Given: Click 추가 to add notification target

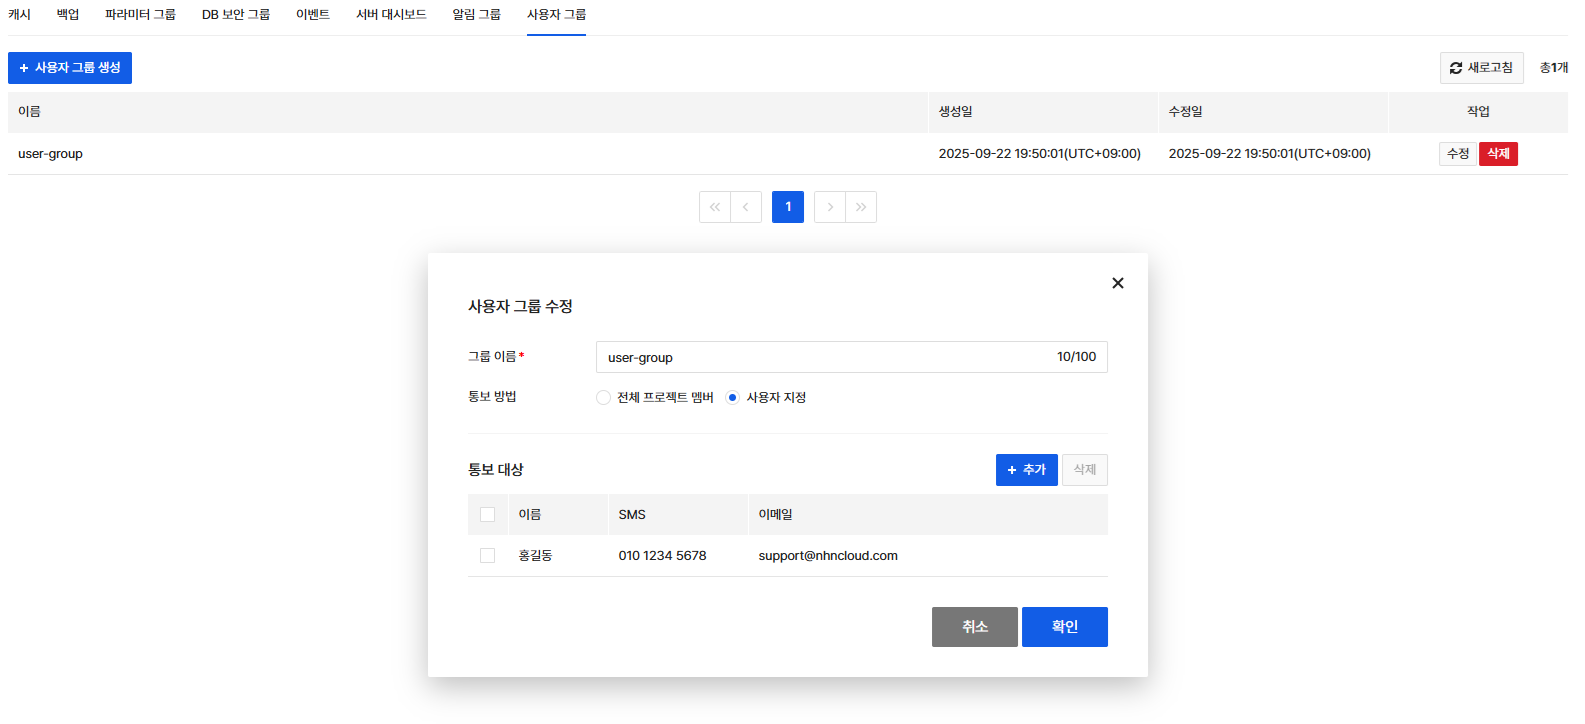Looking at the screenshot, I should click(1026, 470).
